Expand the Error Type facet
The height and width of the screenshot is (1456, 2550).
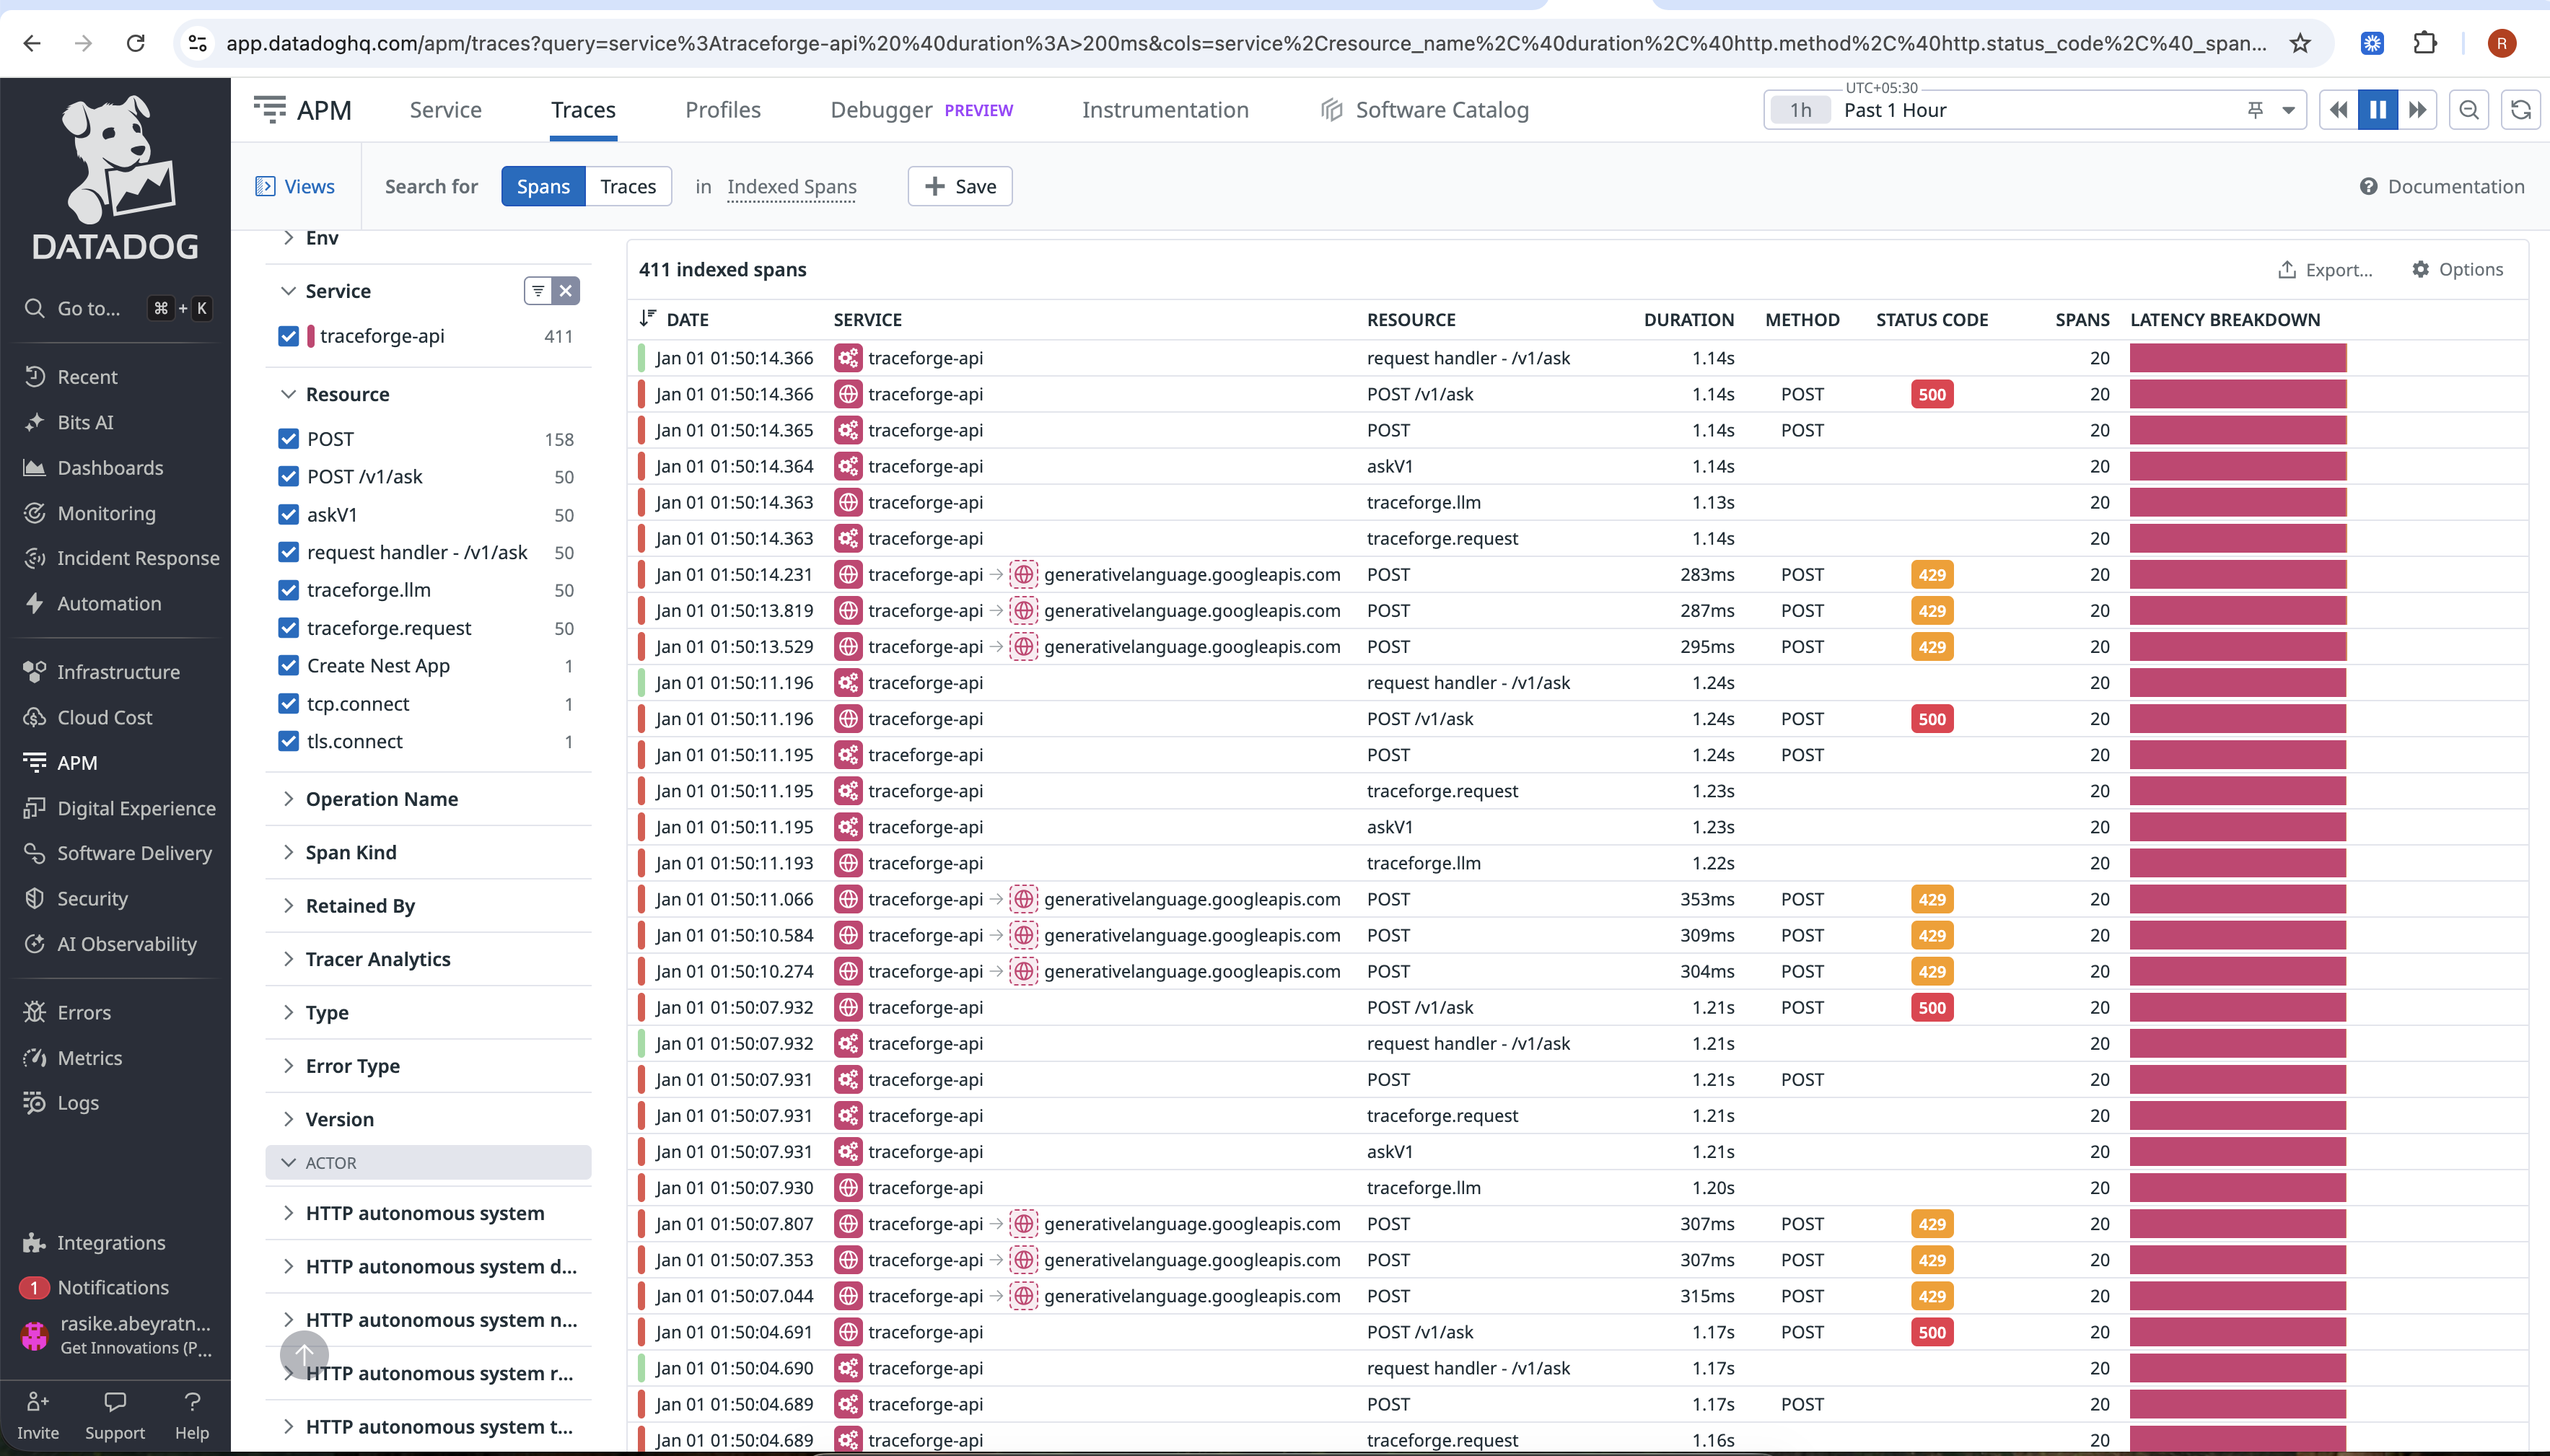pos(352,1066)
